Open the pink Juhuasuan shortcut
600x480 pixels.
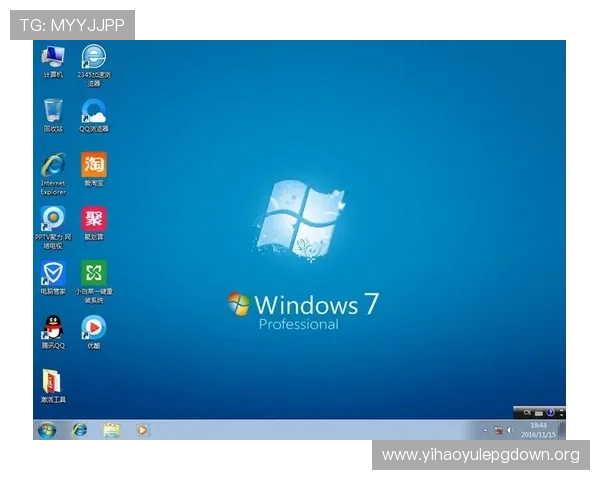94,219
